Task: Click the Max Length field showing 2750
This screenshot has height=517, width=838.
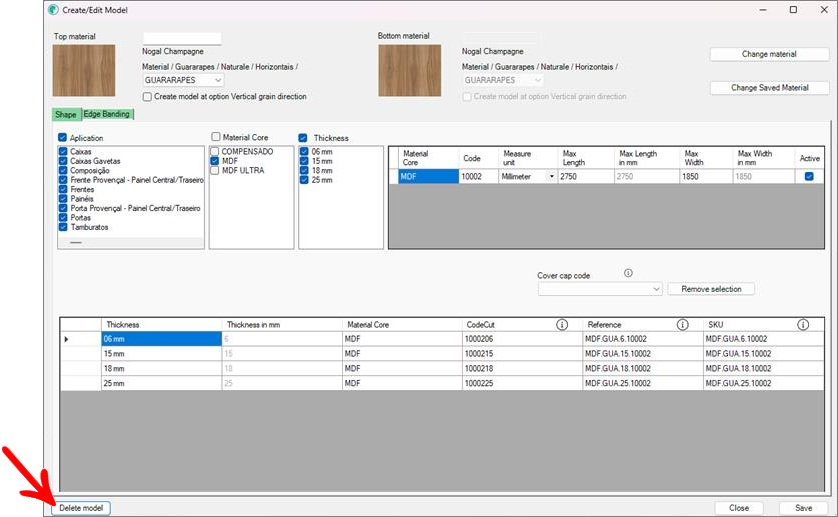Action: [582, 177]
